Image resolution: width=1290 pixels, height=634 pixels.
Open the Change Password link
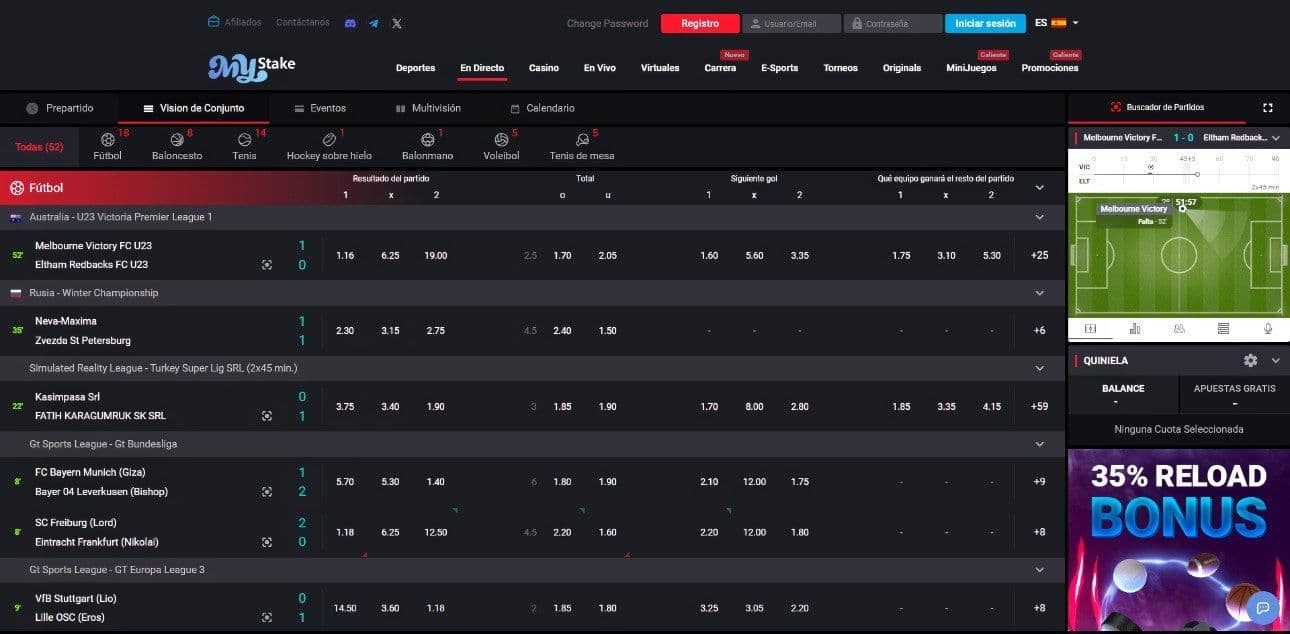[x=608, y=22]
